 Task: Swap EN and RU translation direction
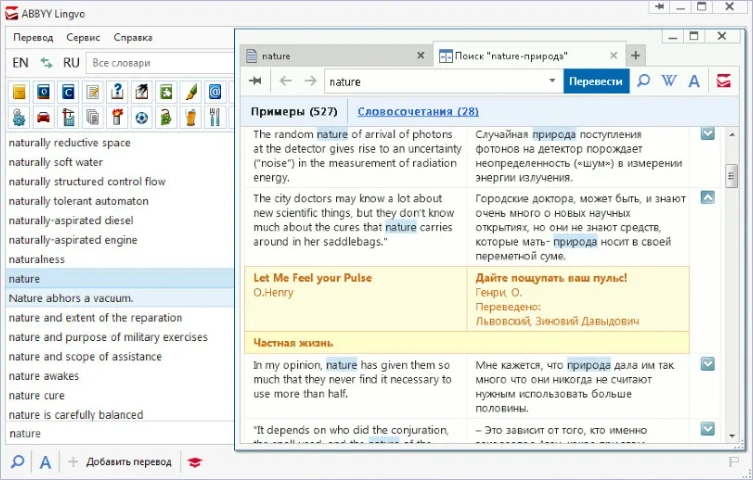[45, 62]
